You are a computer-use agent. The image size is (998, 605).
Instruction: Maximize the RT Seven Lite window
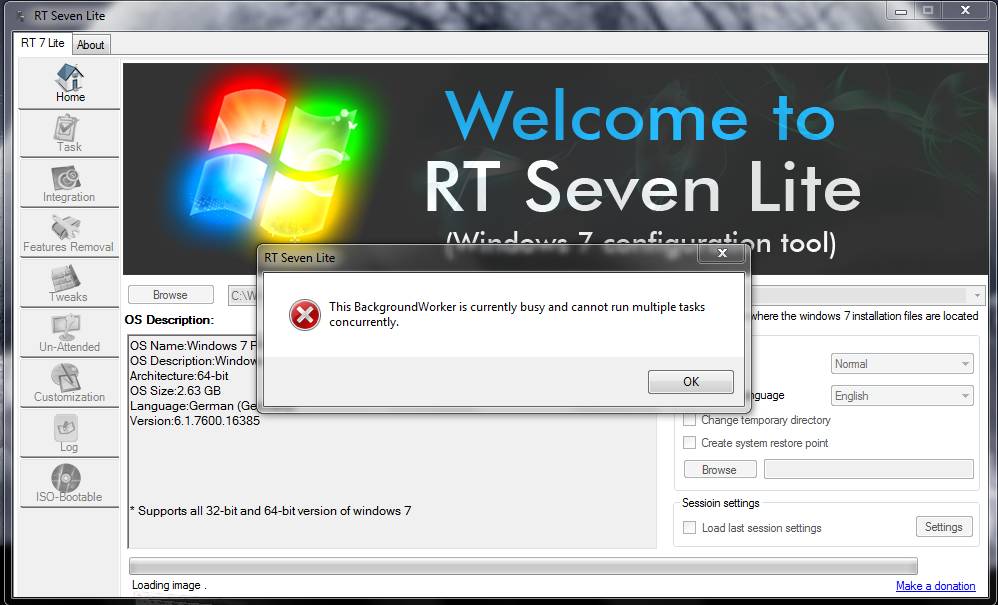[x=928, y=11]
